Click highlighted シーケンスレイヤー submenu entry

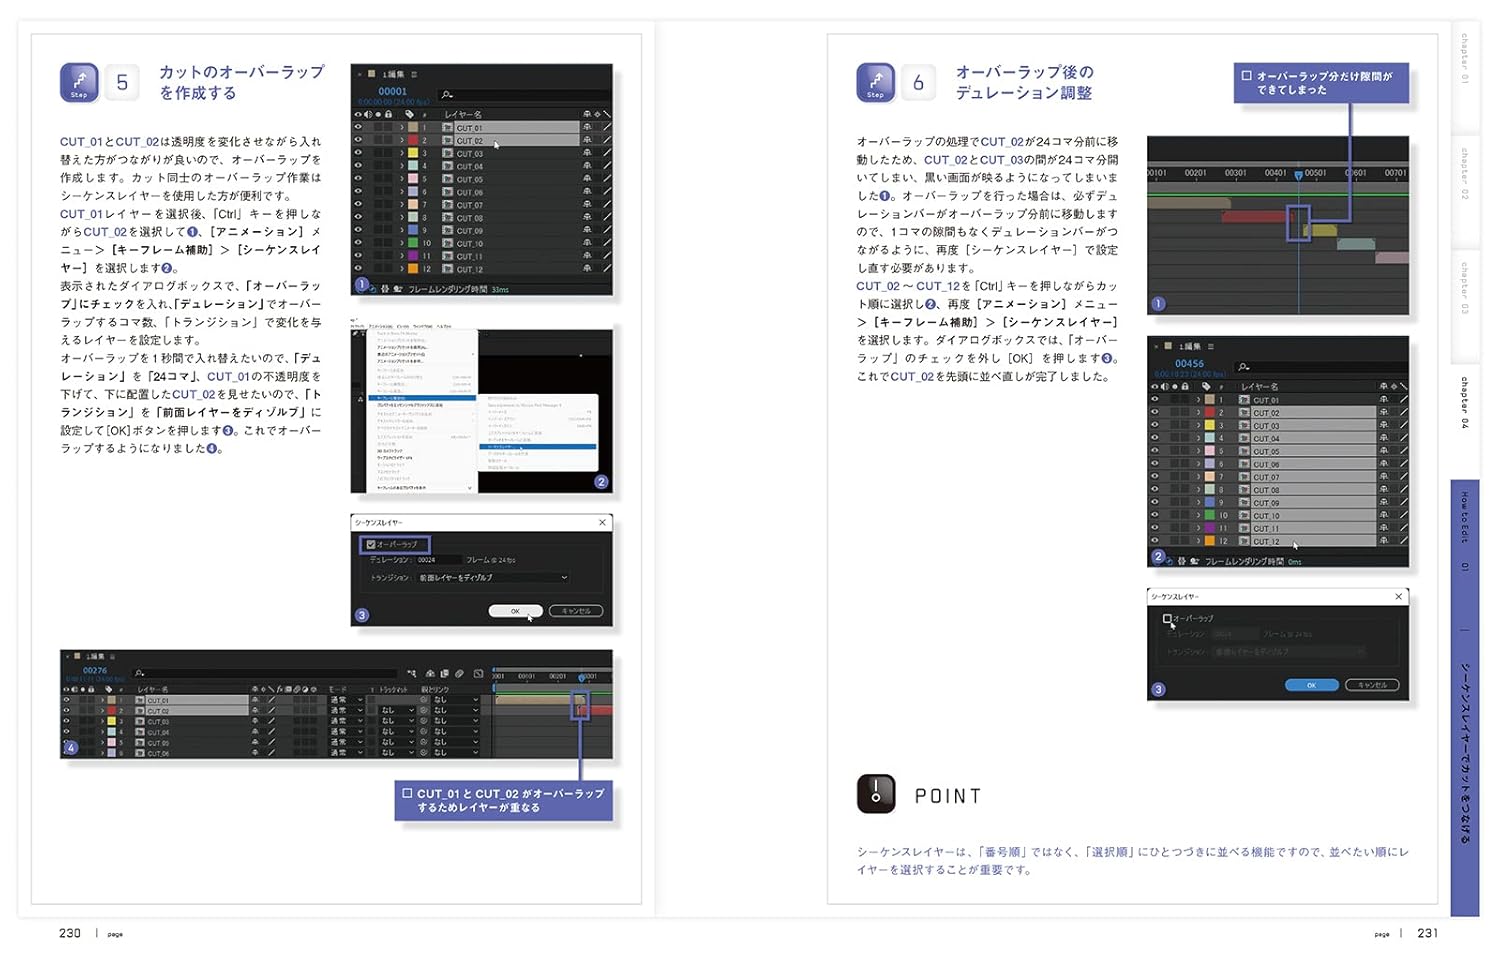point(538,447)
